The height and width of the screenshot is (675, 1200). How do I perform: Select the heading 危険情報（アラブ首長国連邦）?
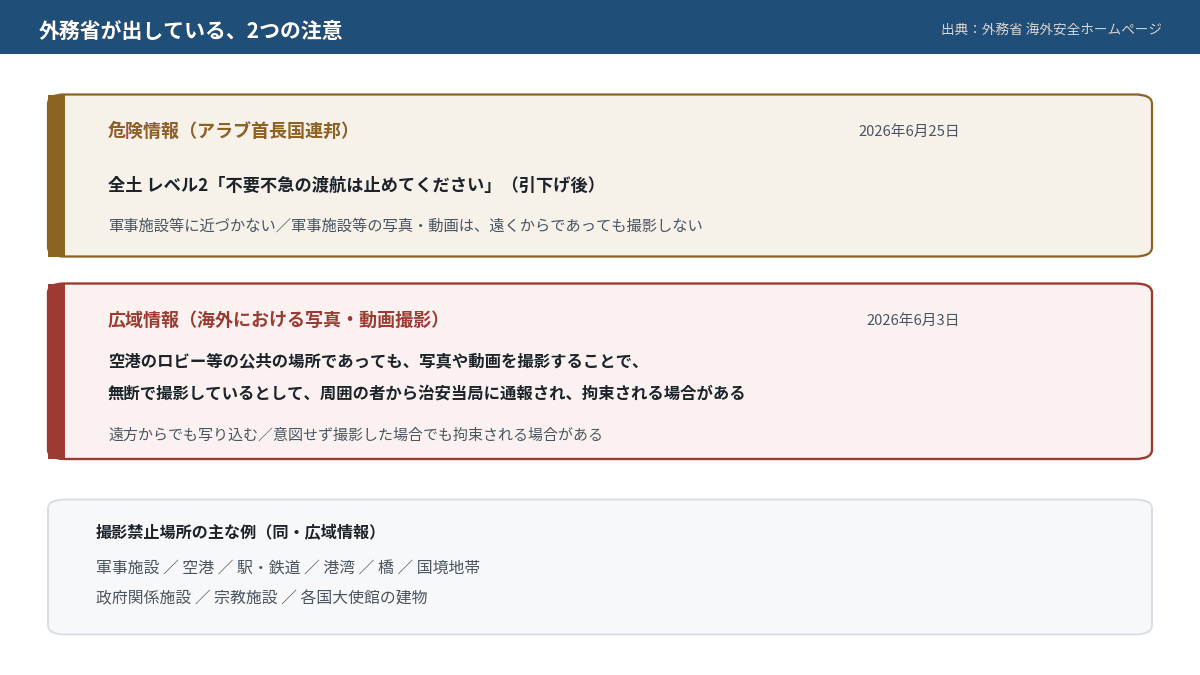click(x=230, y=131)
